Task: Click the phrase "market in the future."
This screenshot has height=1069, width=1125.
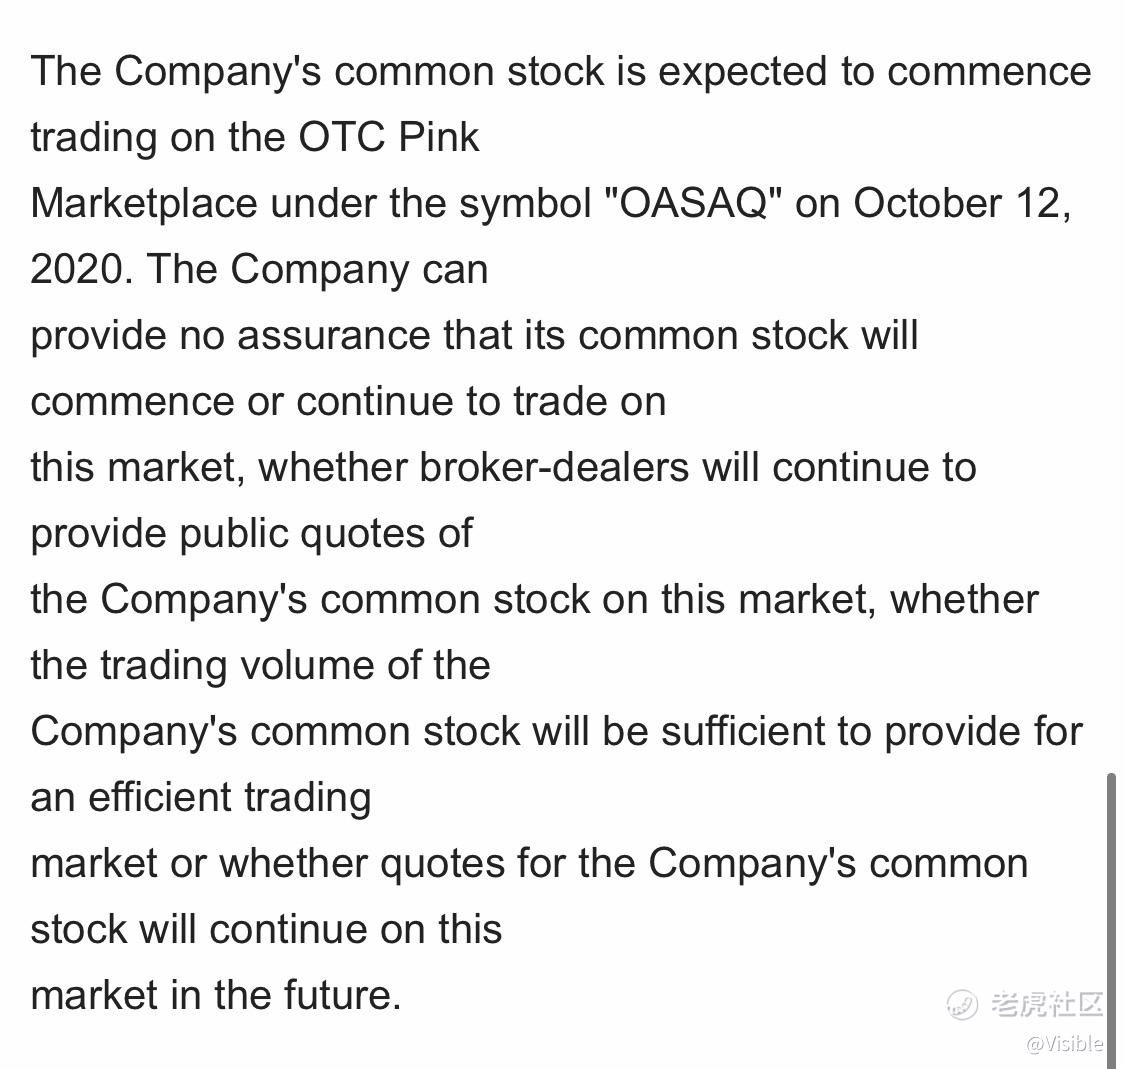Action: pyautogui.click(x=216, y=995)
